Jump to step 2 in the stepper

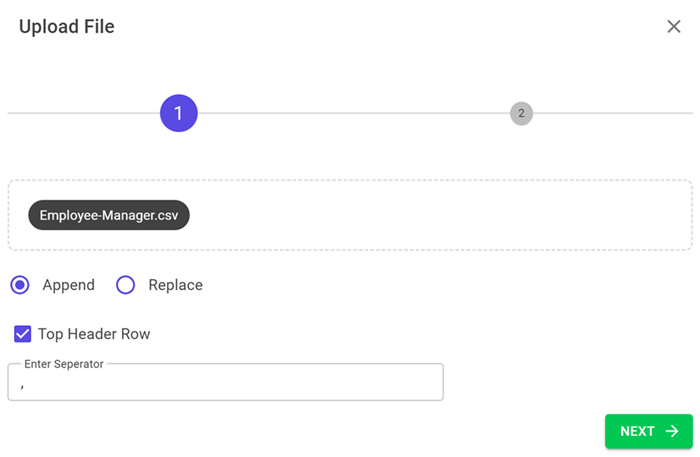pyautogui.click(x=521, y=114)
